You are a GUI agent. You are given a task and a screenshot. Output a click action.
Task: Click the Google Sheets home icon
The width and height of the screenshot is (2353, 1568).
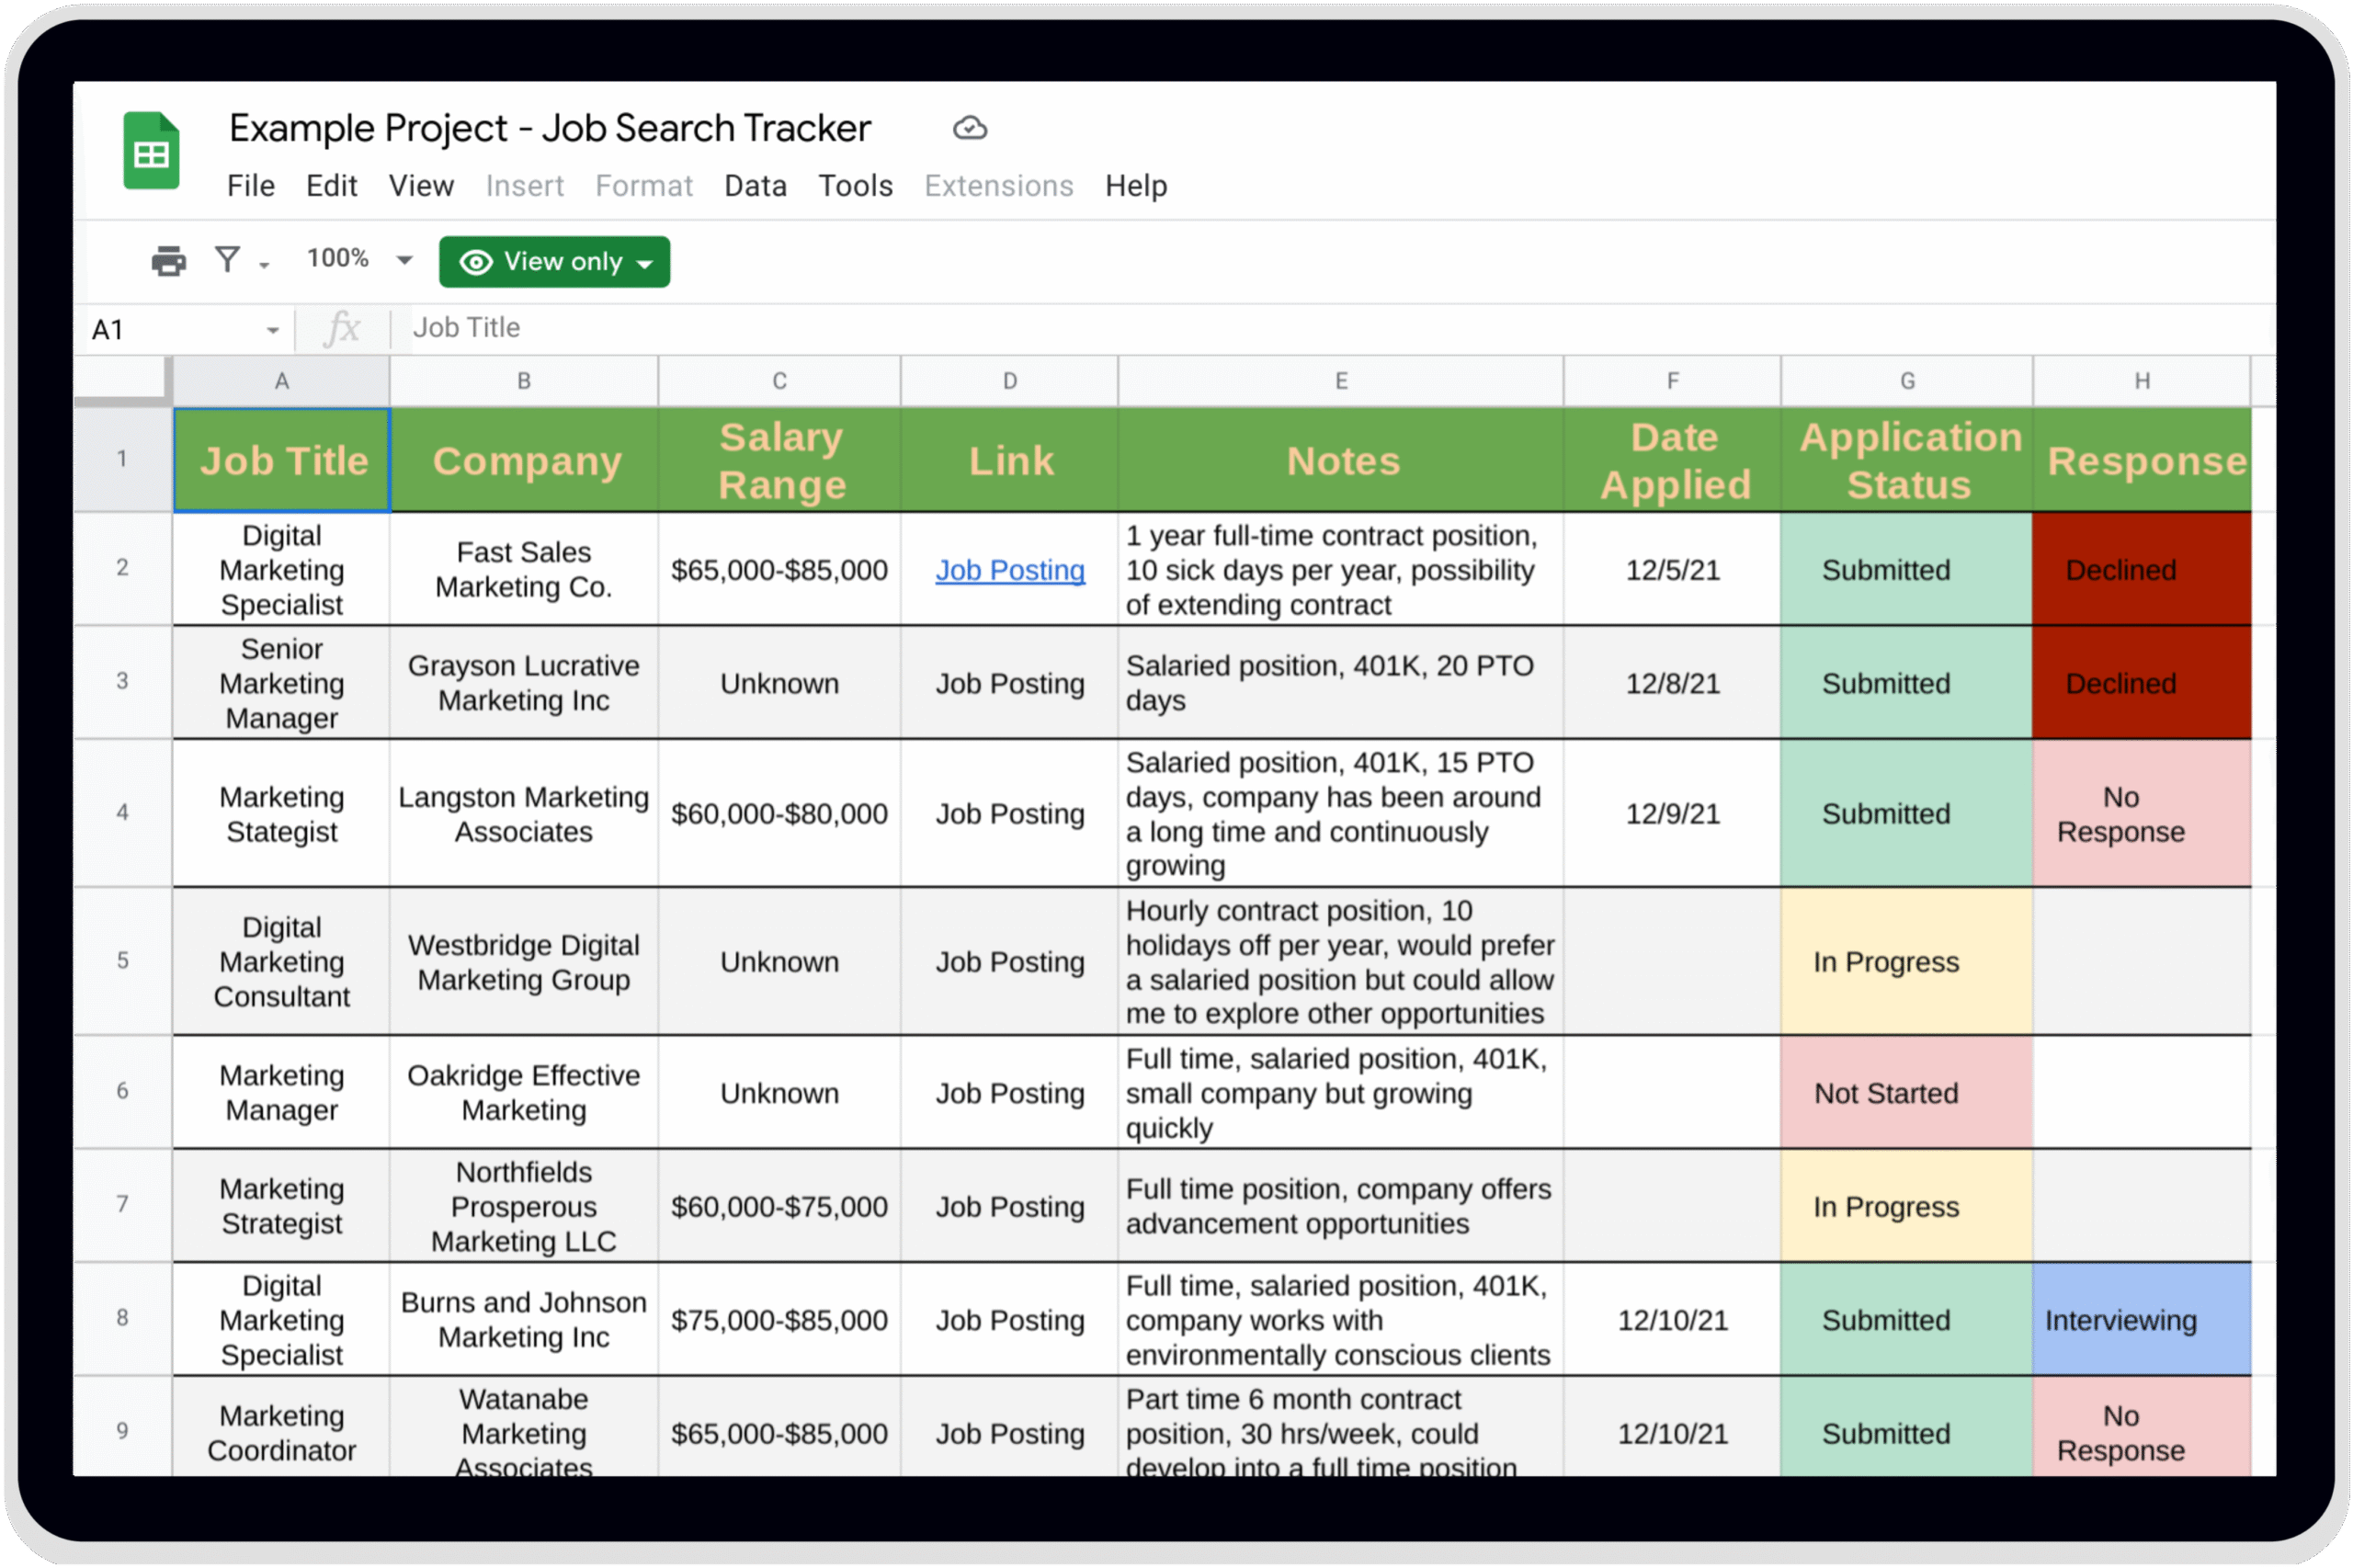[x=151, y=151]
